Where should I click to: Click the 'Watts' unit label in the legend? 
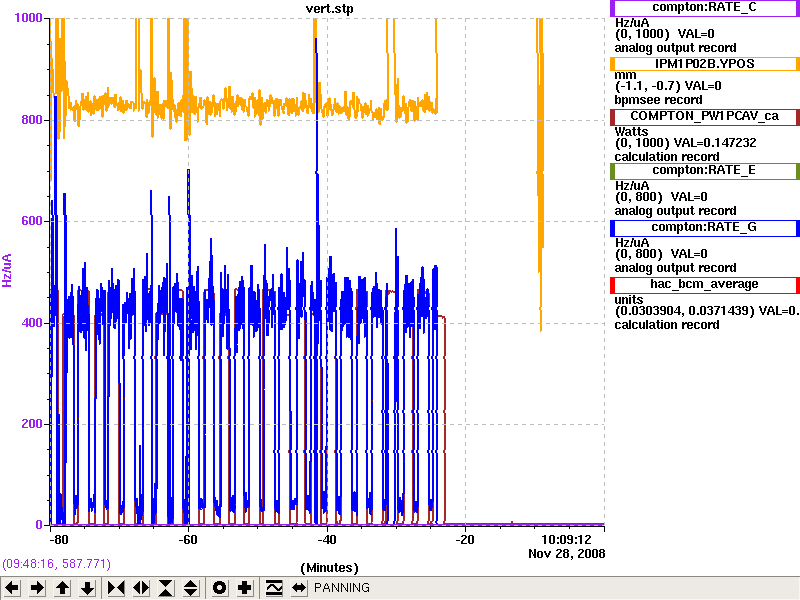pyautogui.click(x=631, y=132)
